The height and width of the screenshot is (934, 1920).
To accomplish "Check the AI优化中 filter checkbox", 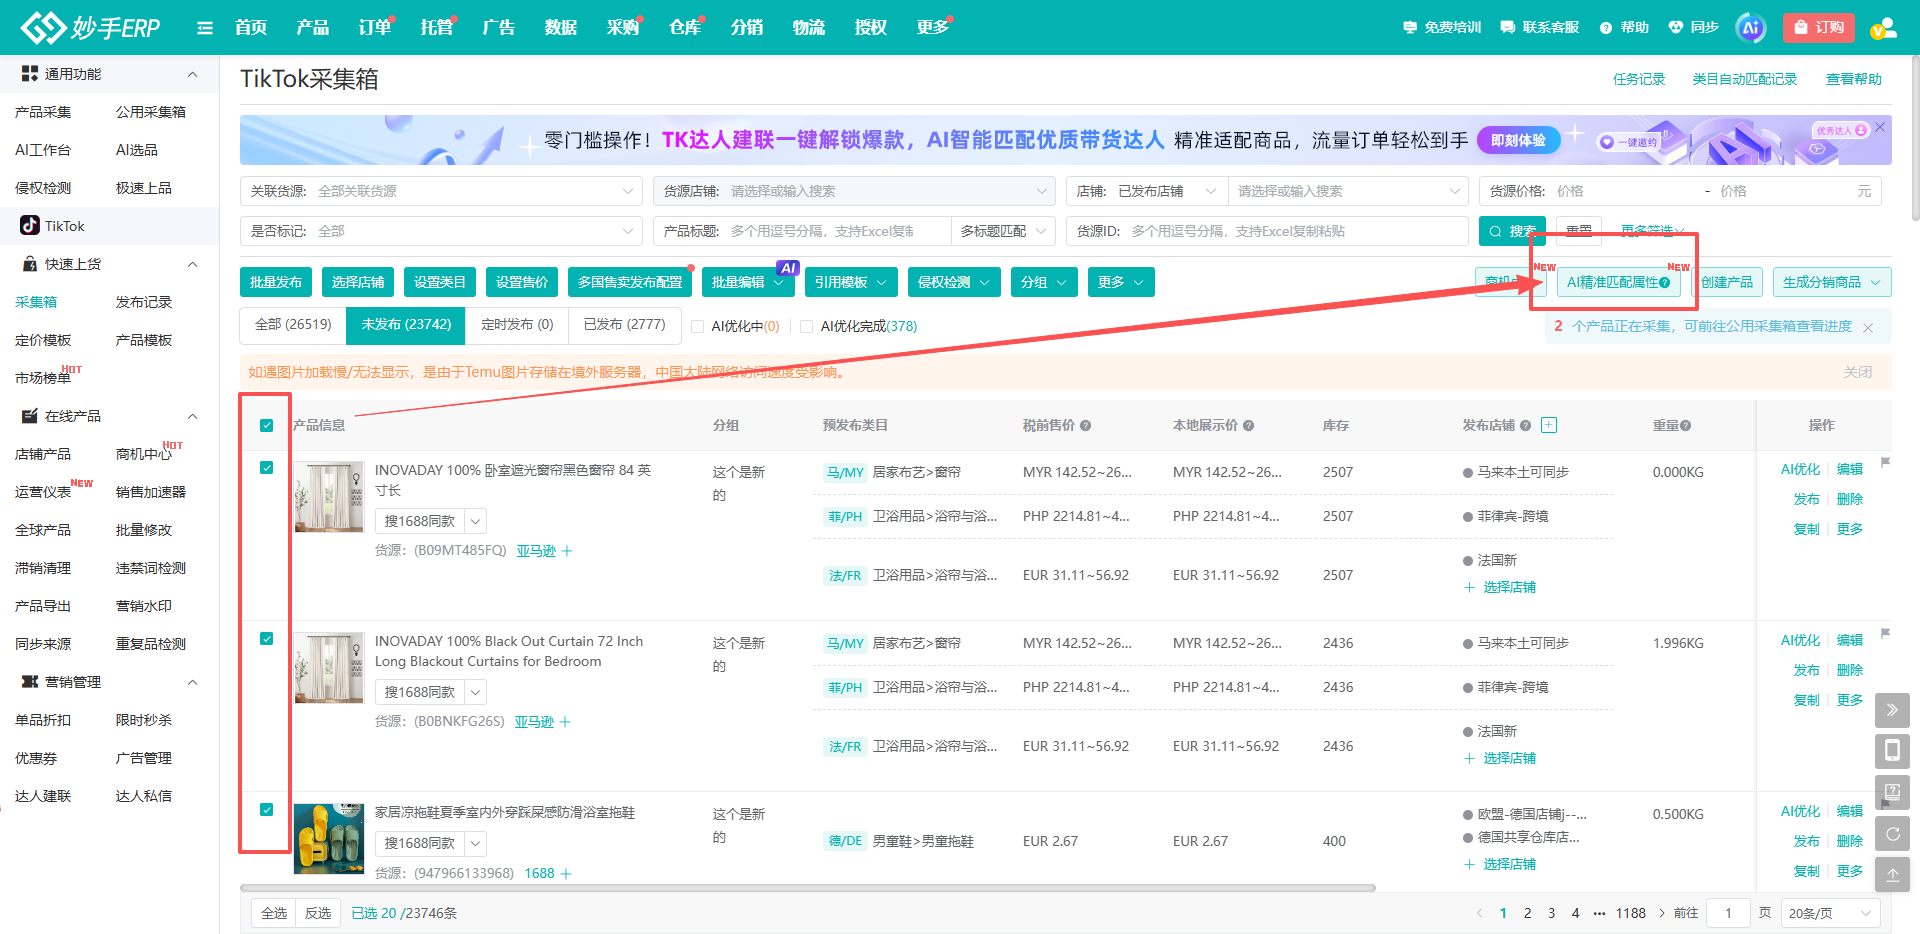I will click(x=698, y=326).
